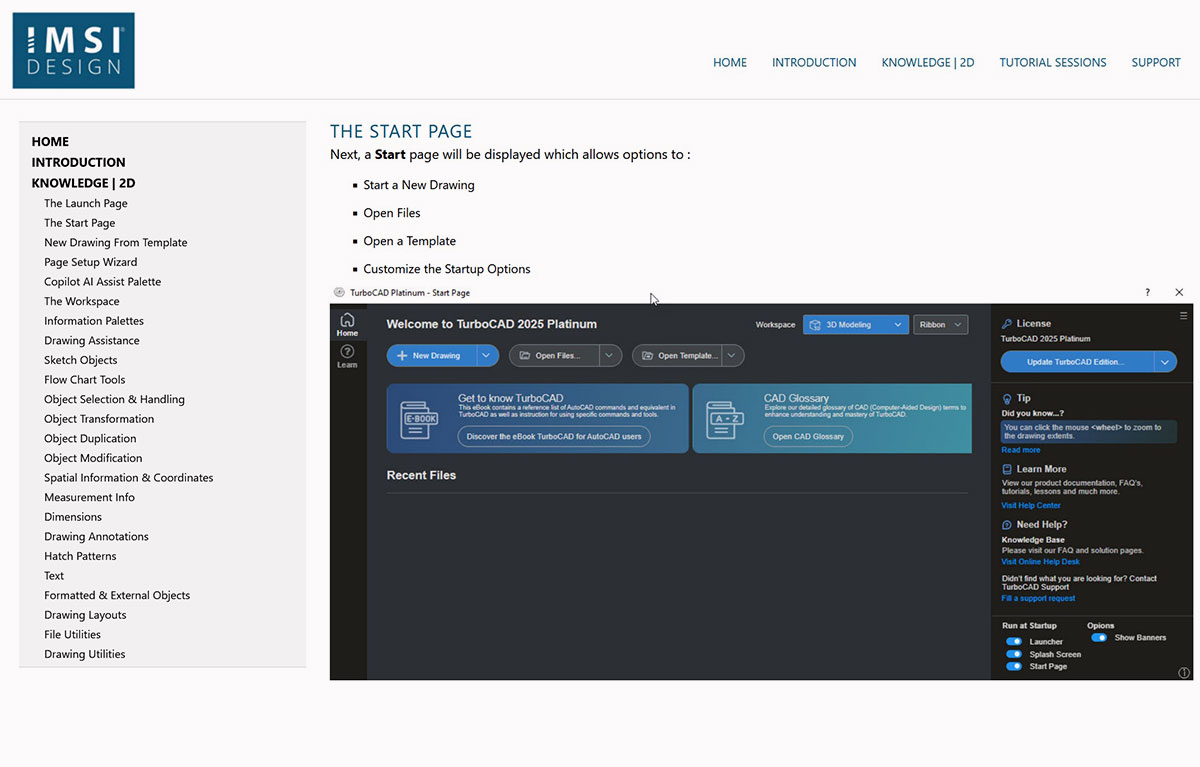The height and width of the screenshot is (767, 1200).
Task: Open TUTORIAL SESSIONS in top navigation
Action: click(x=1053, y=62)
